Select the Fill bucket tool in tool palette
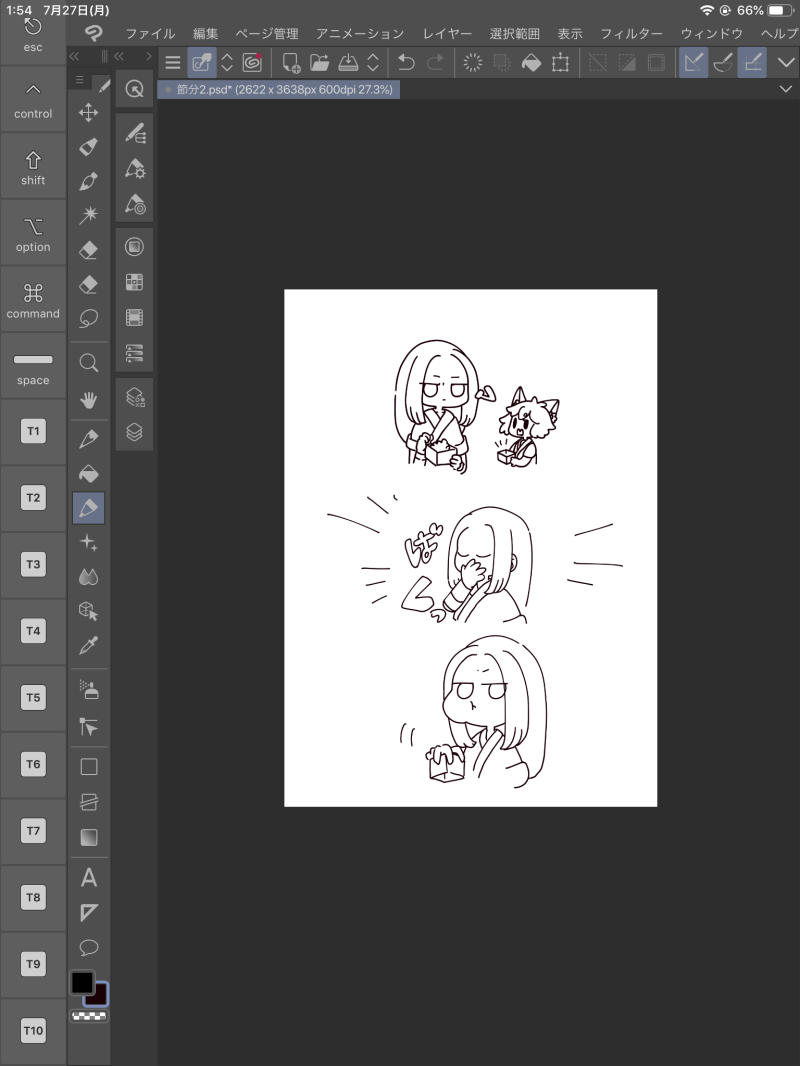This screenshot has height=1066, width=800. pos(88,473)
